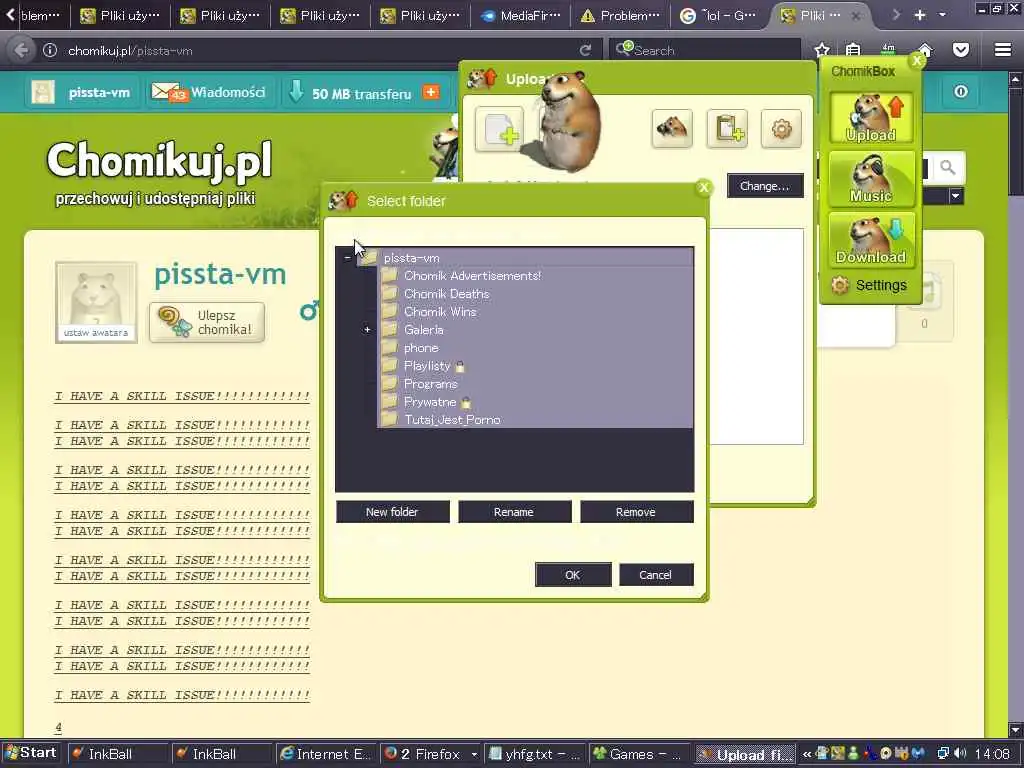Click the hamster icon in Upload toolbar
This screenshot has width=1024, height=768.
672,129
